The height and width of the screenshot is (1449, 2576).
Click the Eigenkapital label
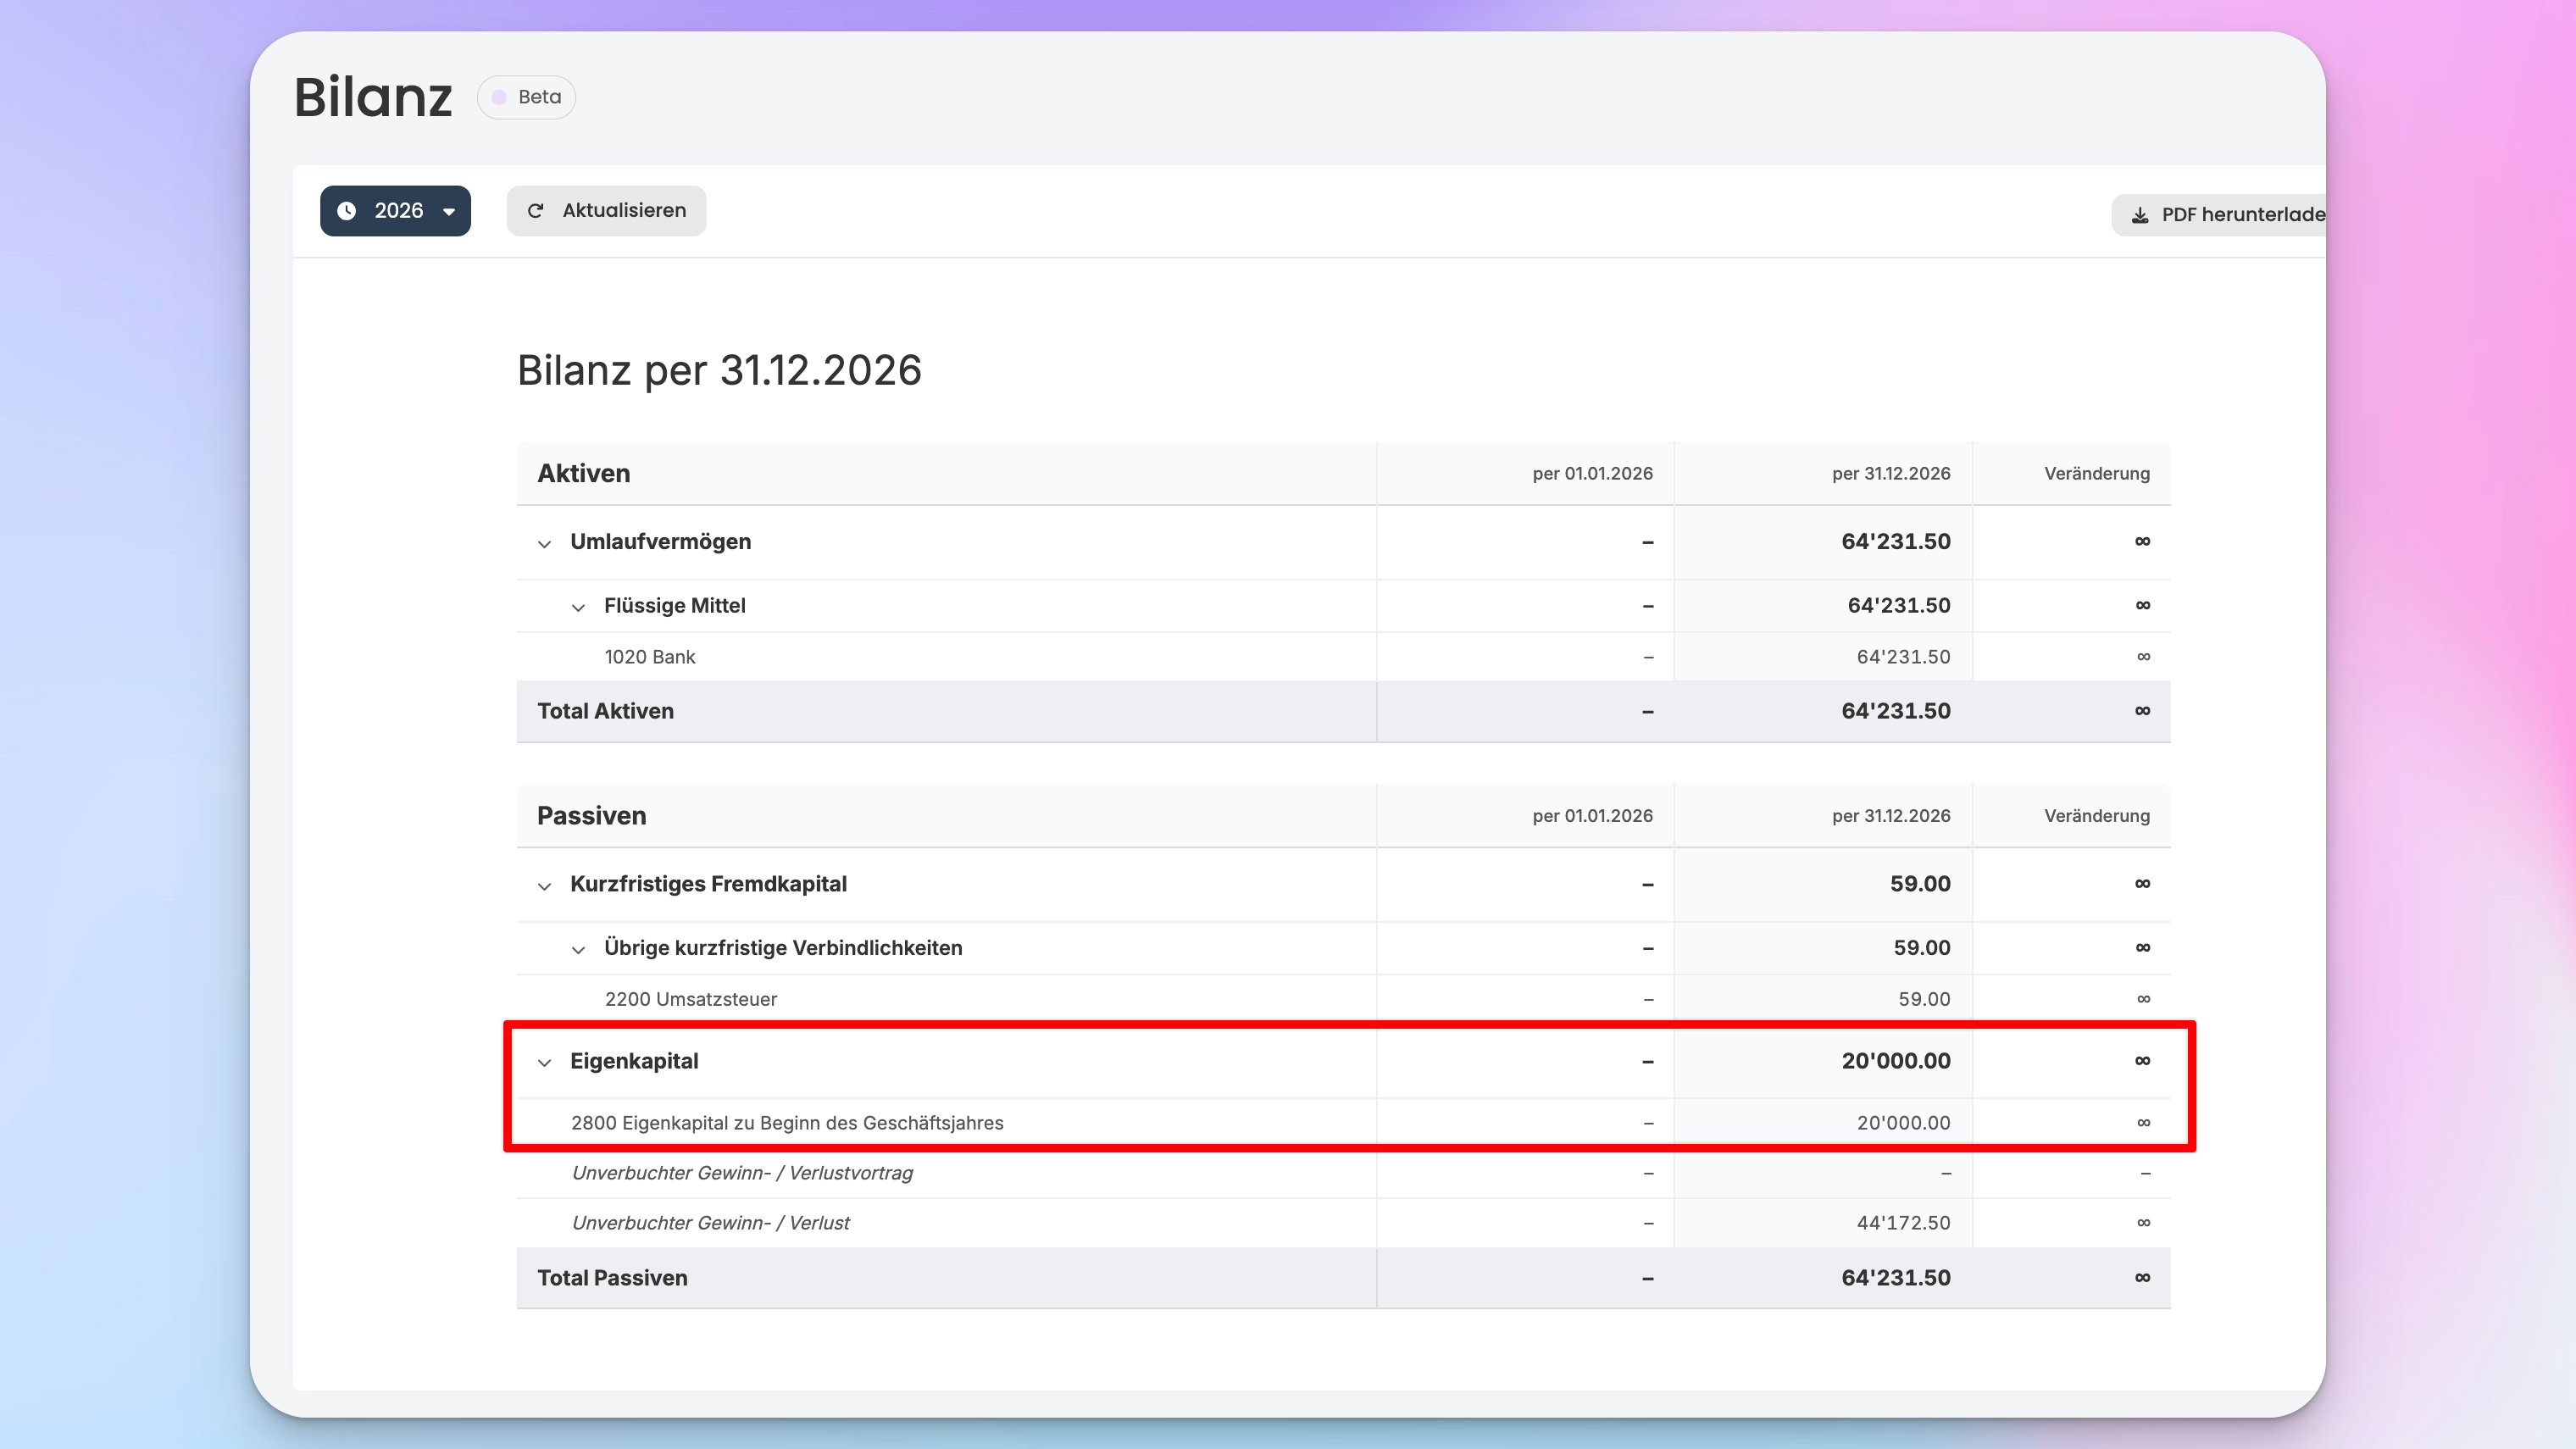pos(634,1061)
